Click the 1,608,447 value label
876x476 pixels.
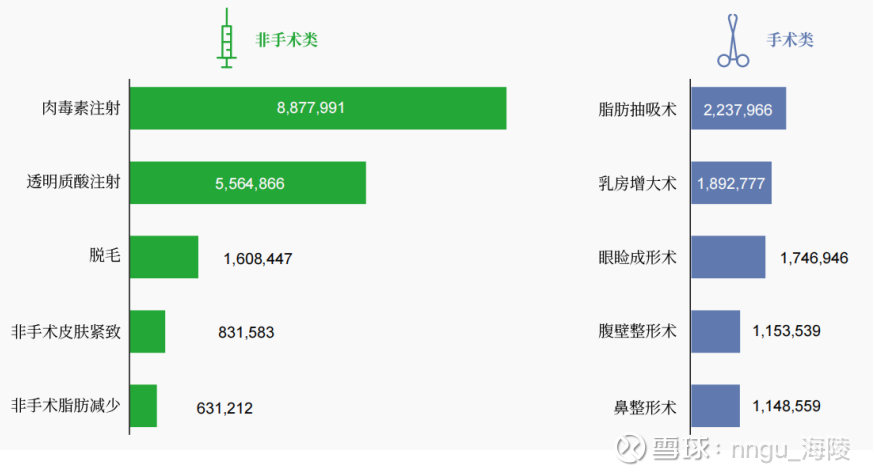(258, 259)
